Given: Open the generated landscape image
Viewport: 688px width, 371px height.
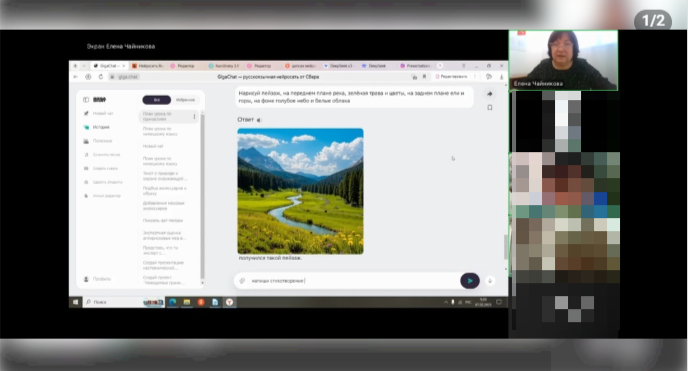Looking at the screenshot, I should click(301, 191).
